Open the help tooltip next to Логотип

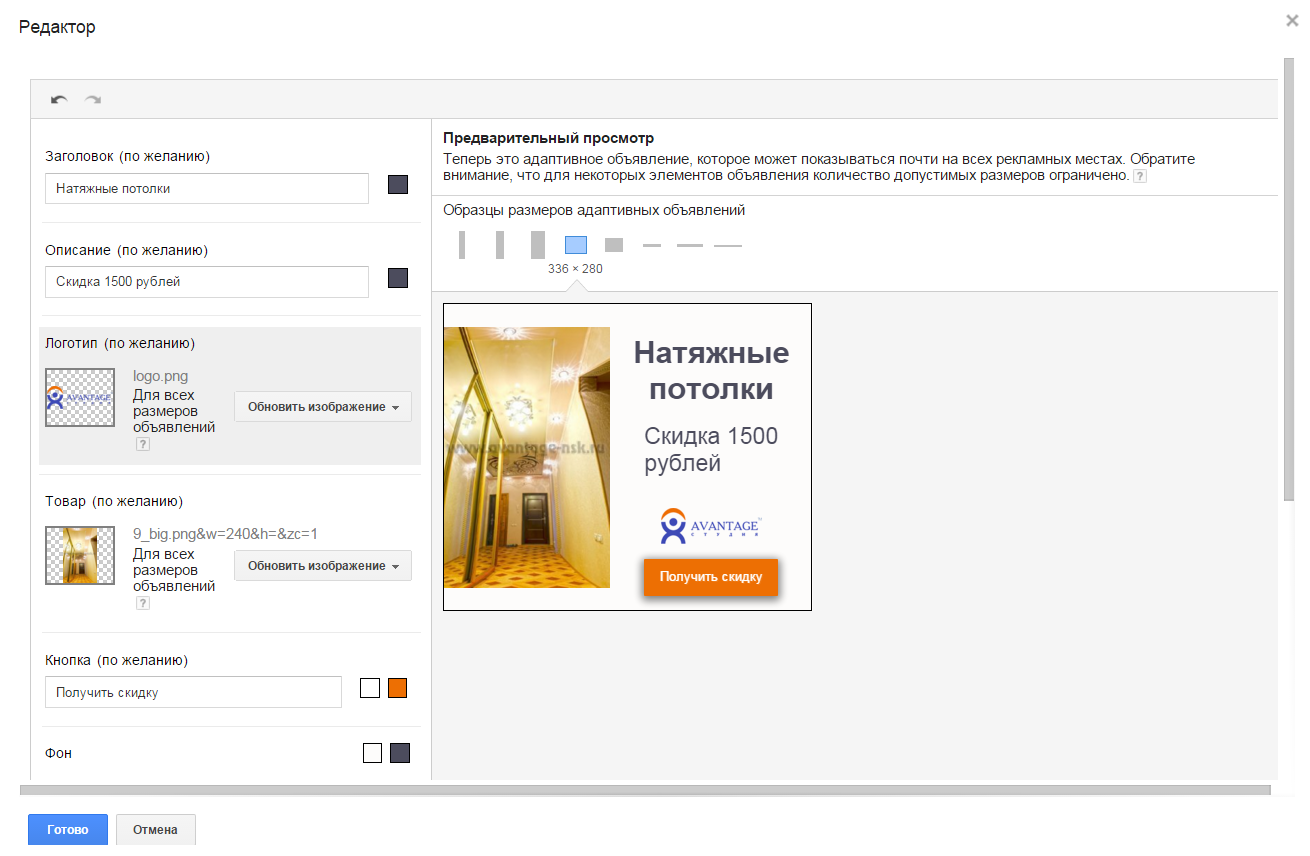tap(142, 443)
